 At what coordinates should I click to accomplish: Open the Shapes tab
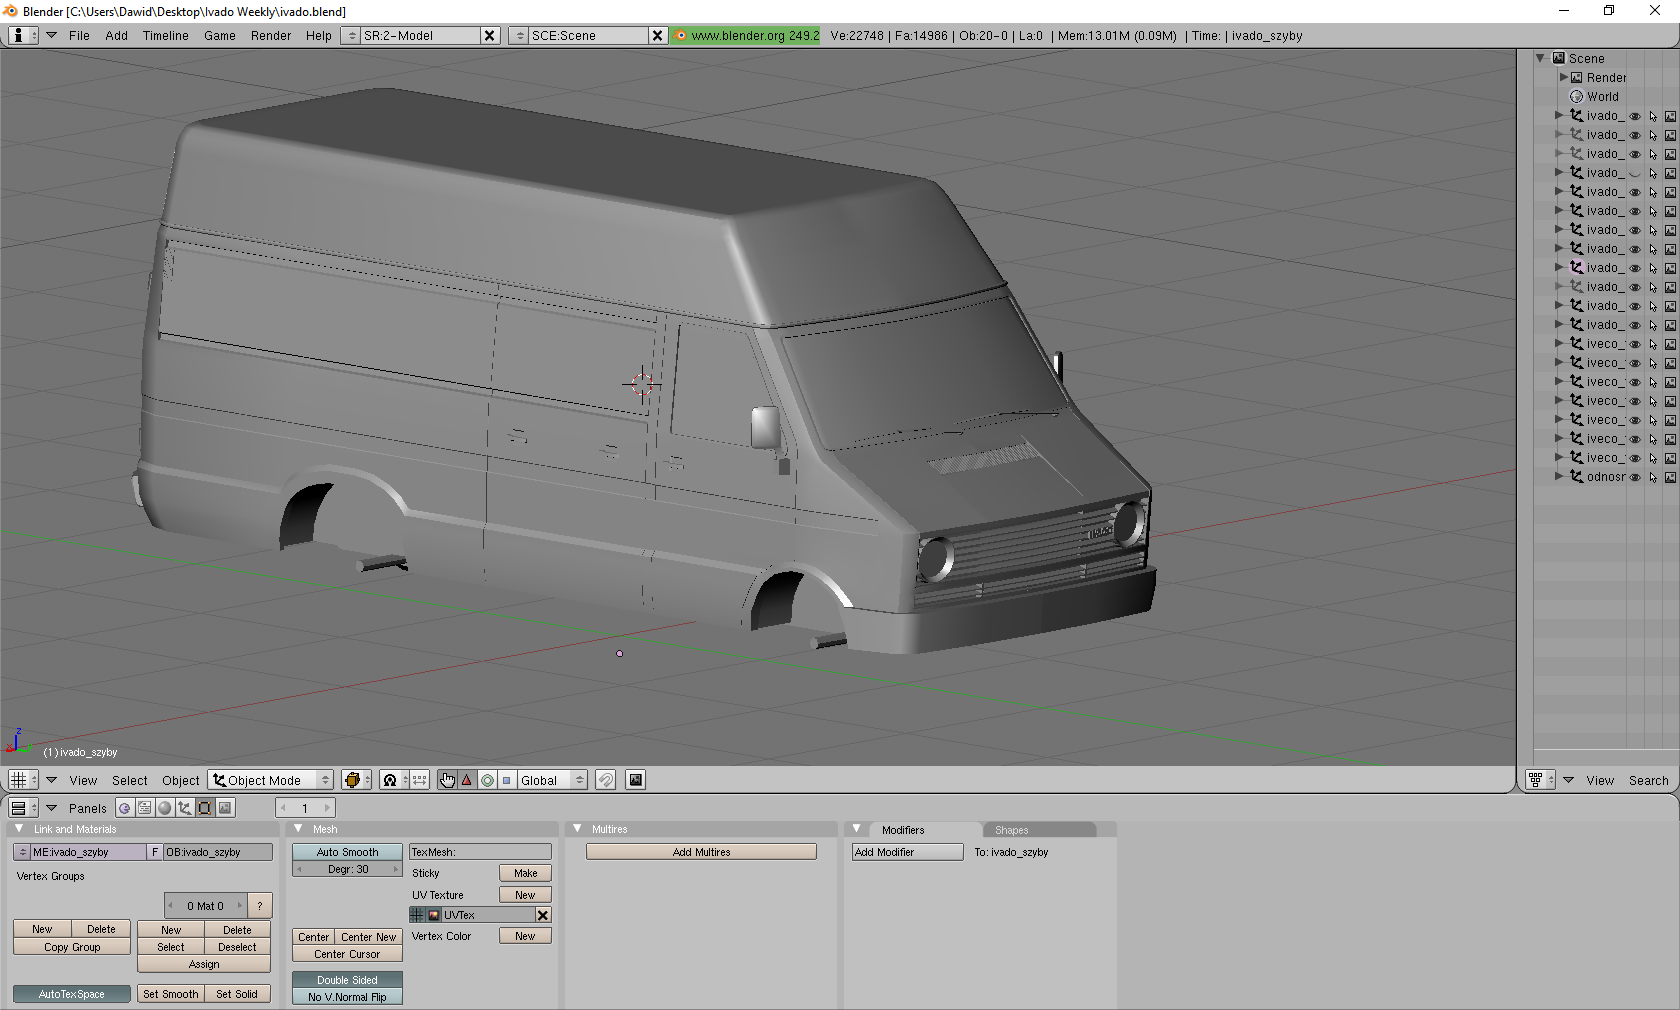1040,830
